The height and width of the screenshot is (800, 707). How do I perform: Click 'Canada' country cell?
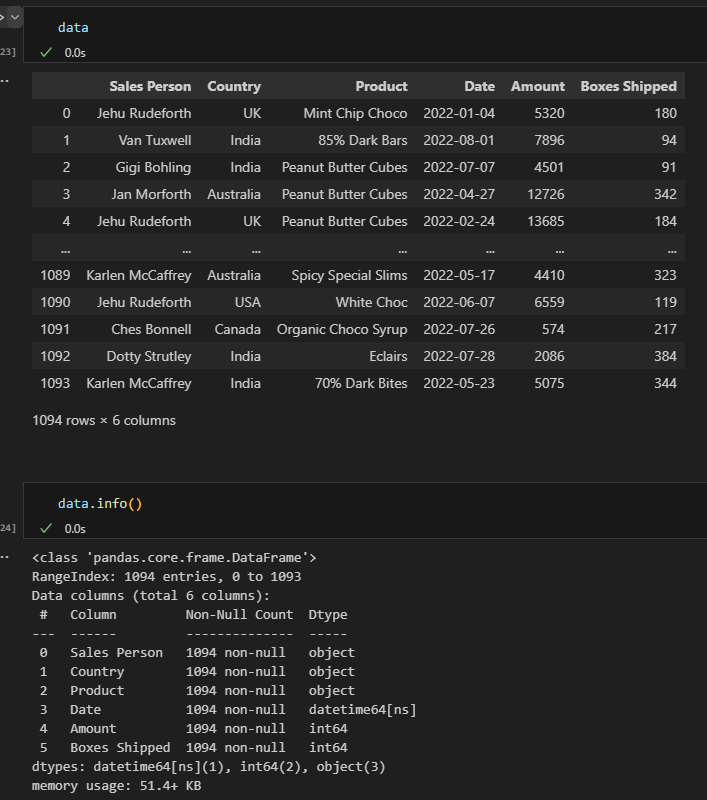point(237,330)
